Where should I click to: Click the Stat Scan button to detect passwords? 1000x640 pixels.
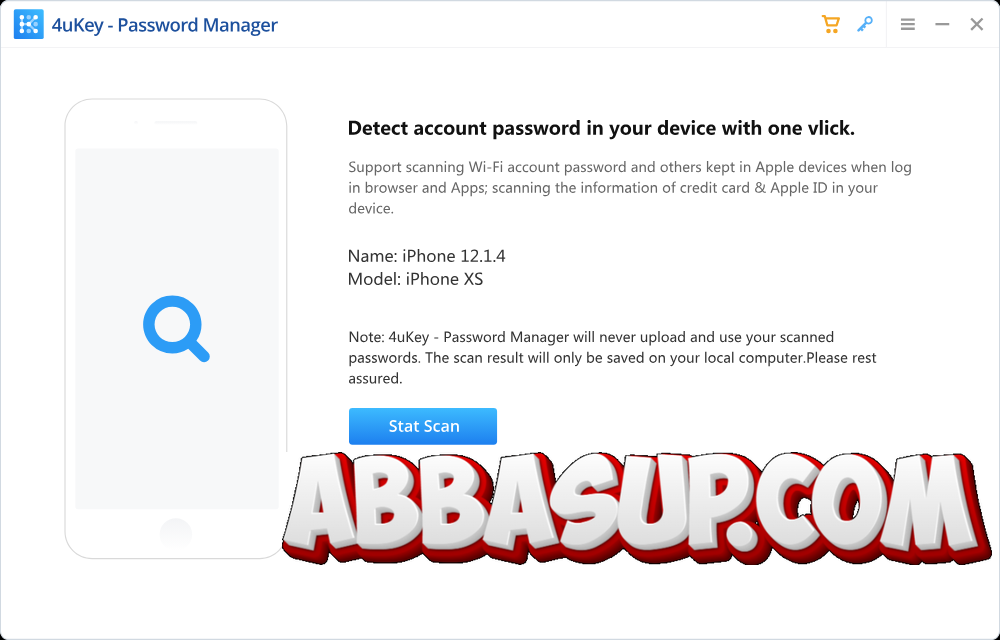(x=422, y=425)
